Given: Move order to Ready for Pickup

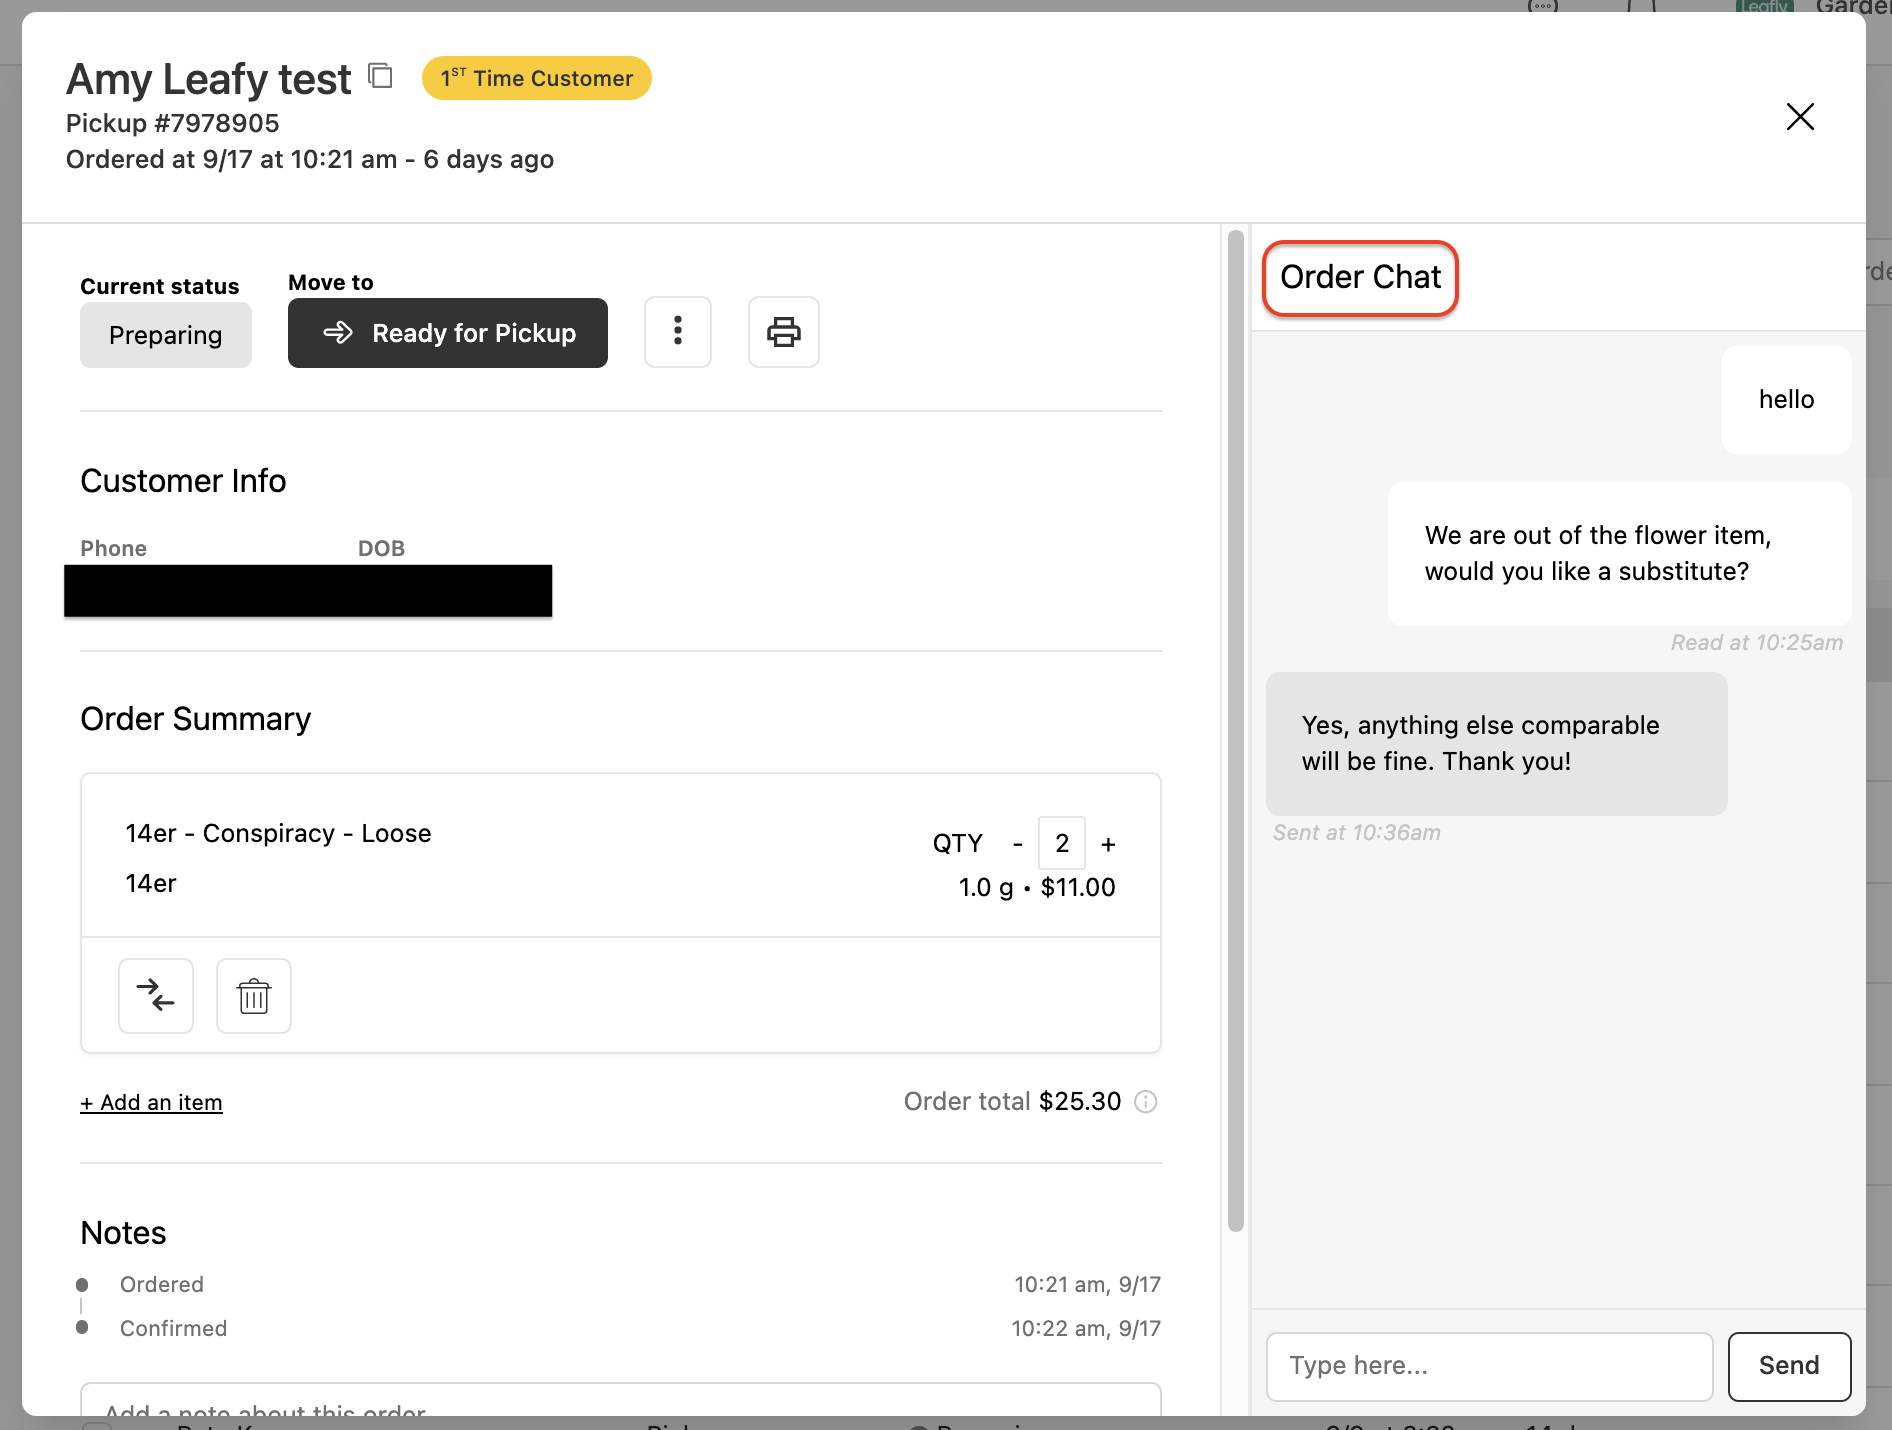Looking at the screenshot, I should [448, 333].
